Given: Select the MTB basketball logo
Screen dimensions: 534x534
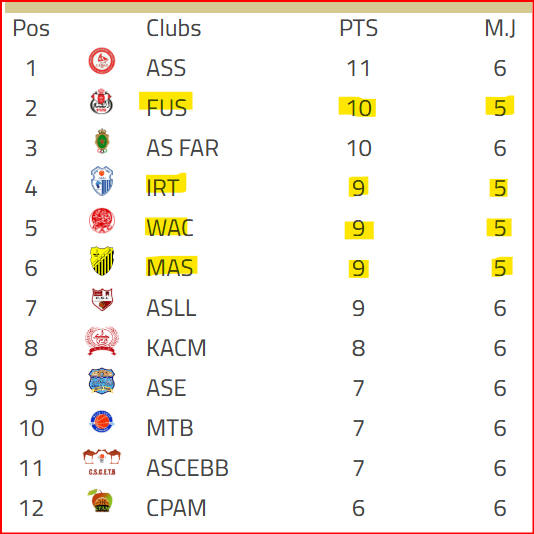Looking at the screenshot, I should point(101,422).
